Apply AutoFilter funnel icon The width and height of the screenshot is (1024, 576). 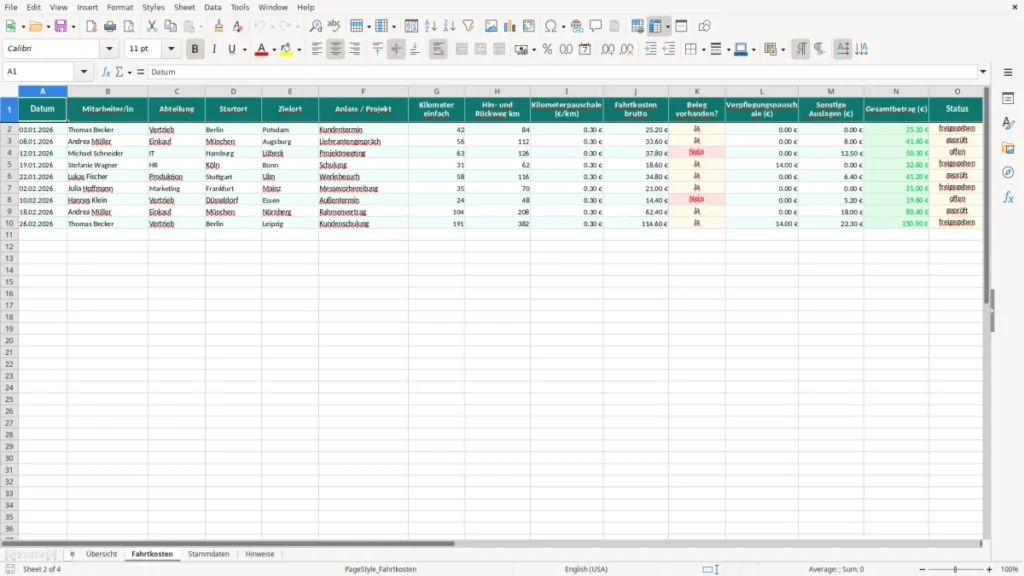click(x=468, y=26)
